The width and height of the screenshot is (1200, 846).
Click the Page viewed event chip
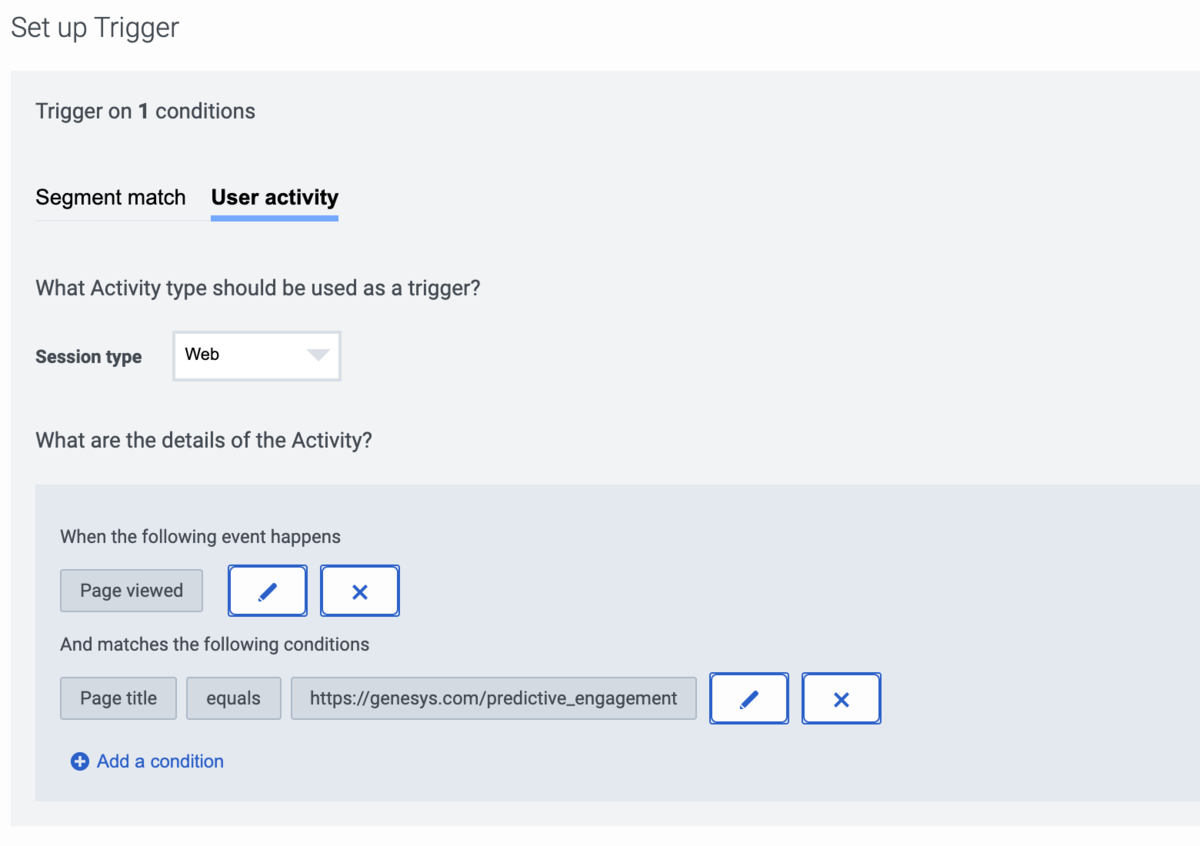(131, 591)
